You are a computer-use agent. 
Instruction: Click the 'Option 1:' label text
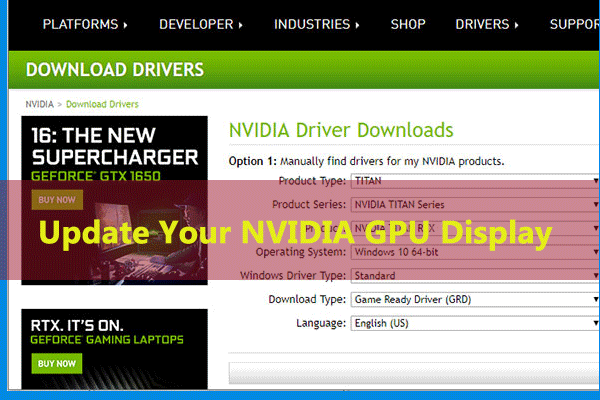(x=253, y=161)
